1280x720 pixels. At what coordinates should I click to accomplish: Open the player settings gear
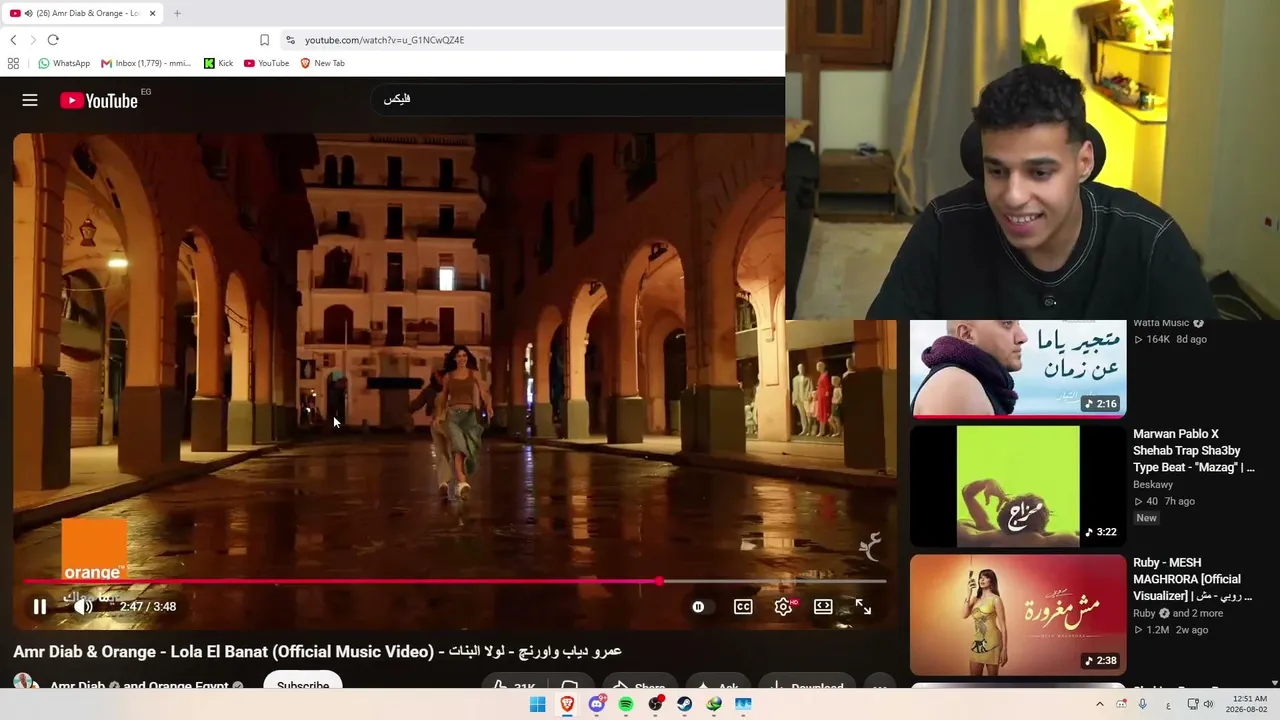coord(784,607)
